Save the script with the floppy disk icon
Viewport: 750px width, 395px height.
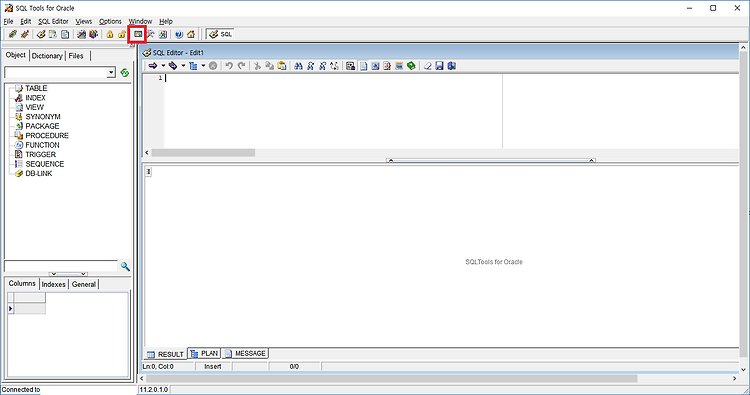tap(439, 66)
